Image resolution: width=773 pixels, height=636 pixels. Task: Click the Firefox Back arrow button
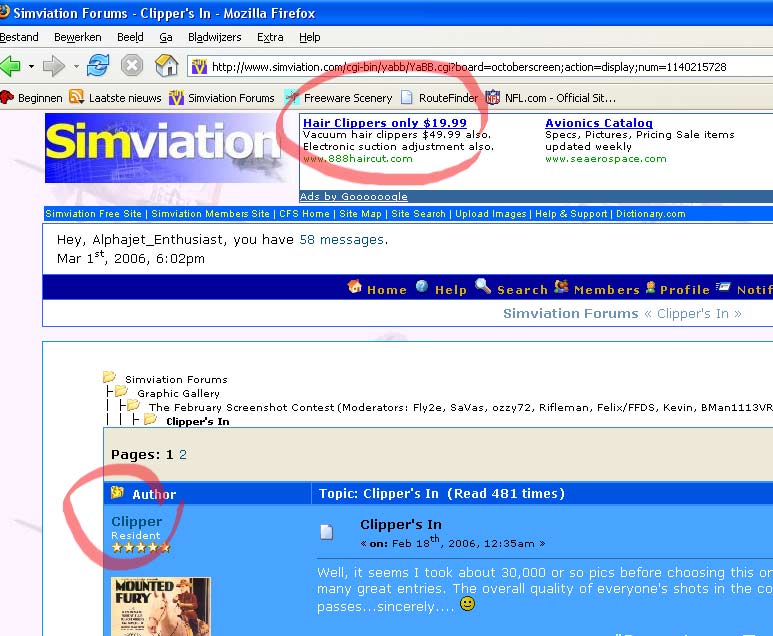pyautogui.click(x=11, y=67)
